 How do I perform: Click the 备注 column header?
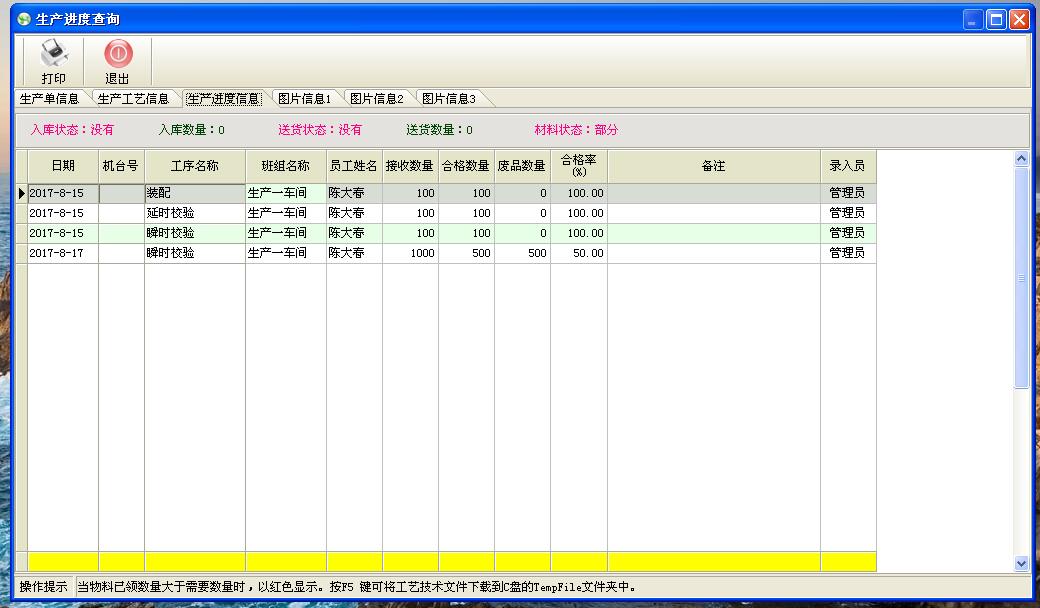point(713,166)
